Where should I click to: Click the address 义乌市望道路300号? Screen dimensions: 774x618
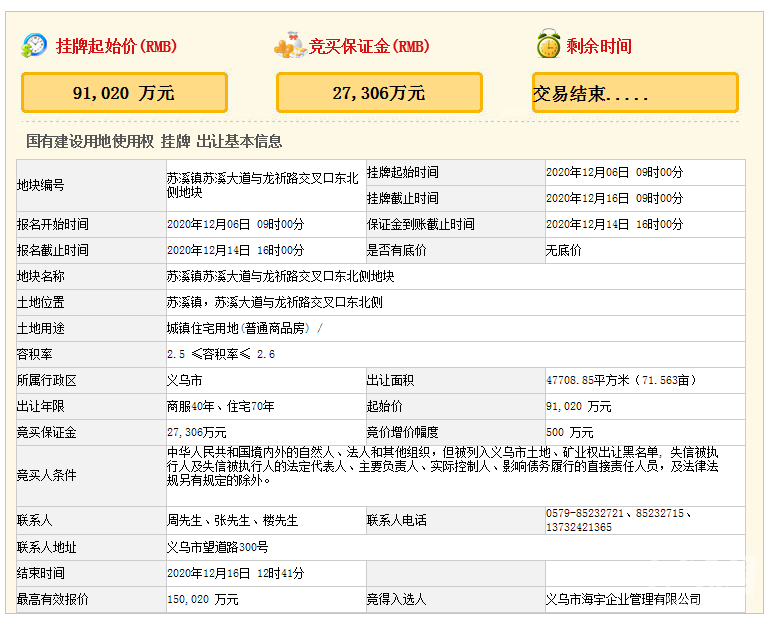[217, 547]
